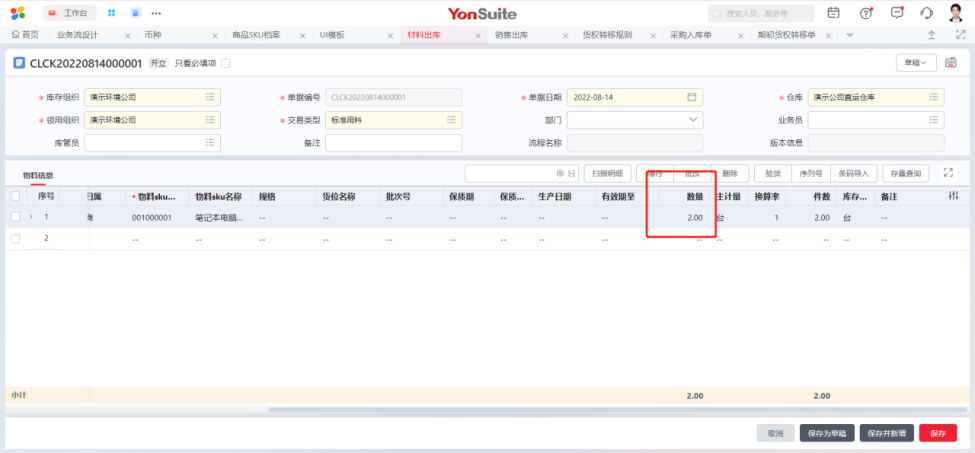Image resolution: width=975 pixels, height=453 pixels.
Task: Click the 存量查询 button
Action: [x=905, y=173]
